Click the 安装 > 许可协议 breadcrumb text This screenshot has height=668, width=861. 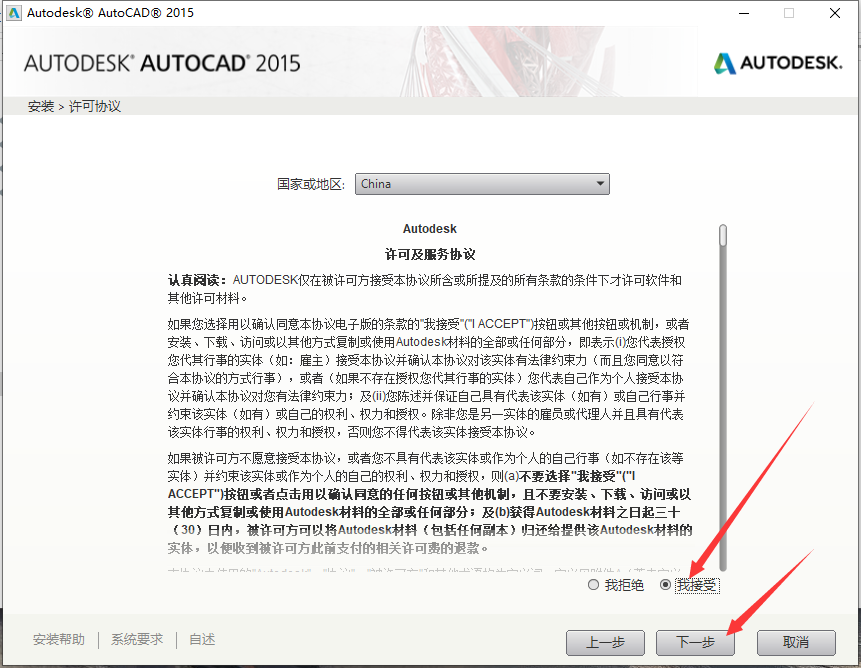point(74,106)
